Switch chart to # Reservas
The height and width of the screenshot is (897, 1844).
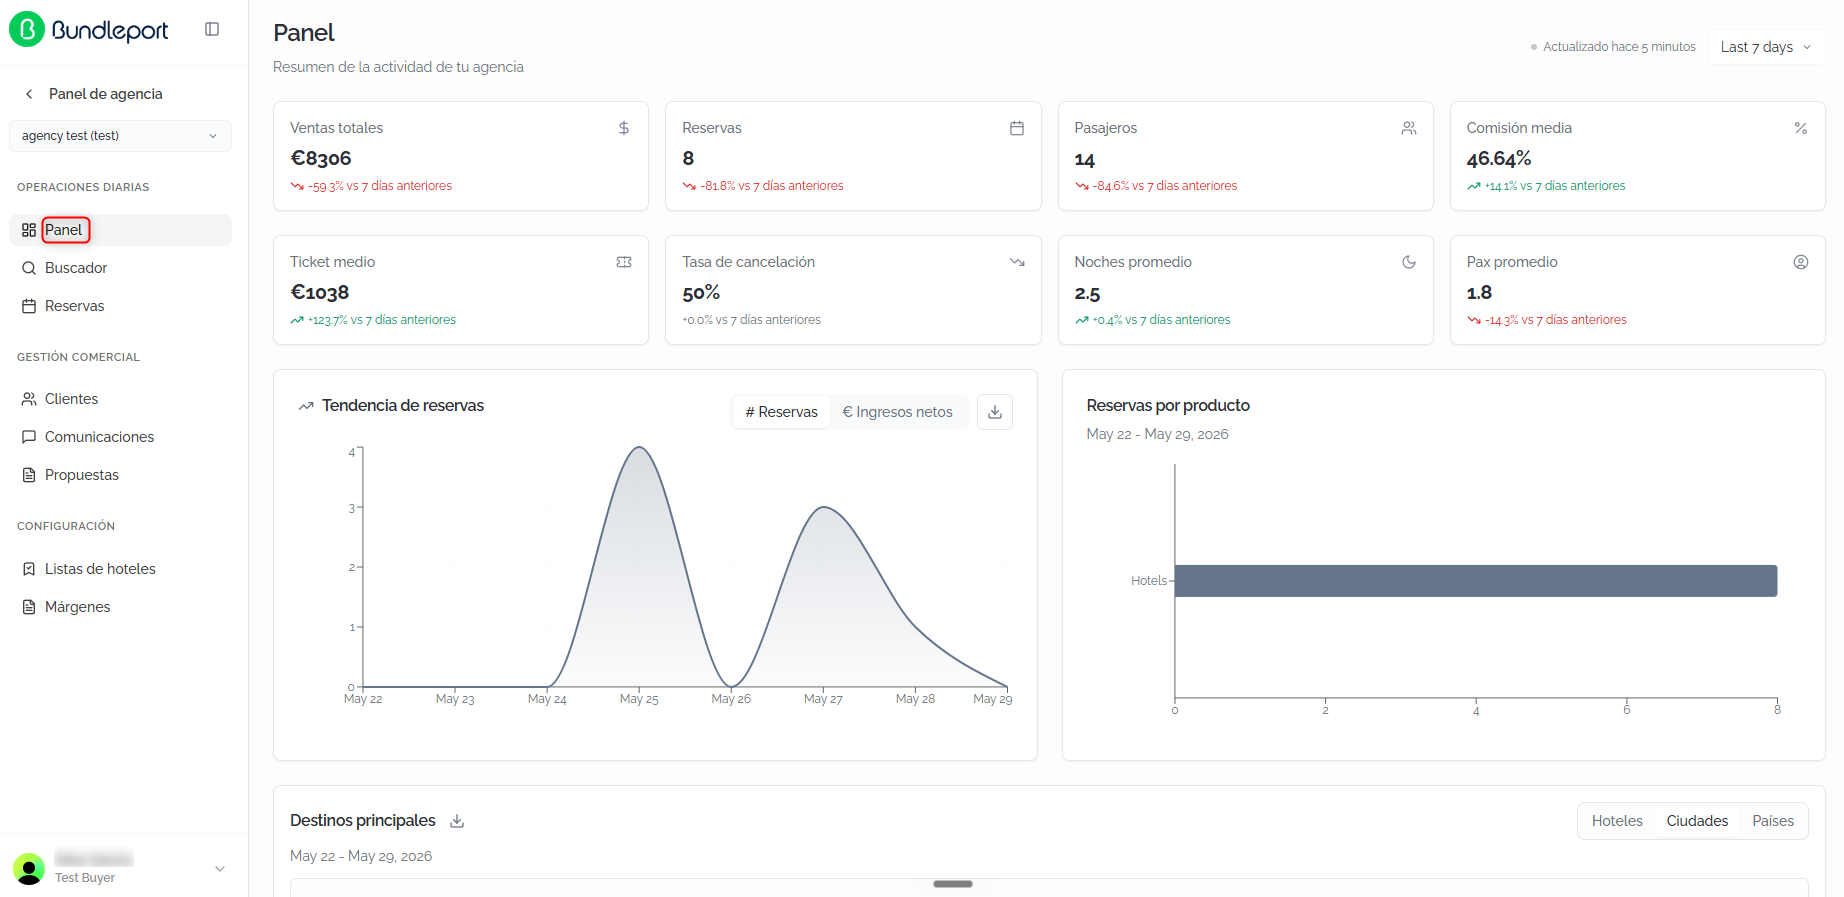[x=781, y=412]
